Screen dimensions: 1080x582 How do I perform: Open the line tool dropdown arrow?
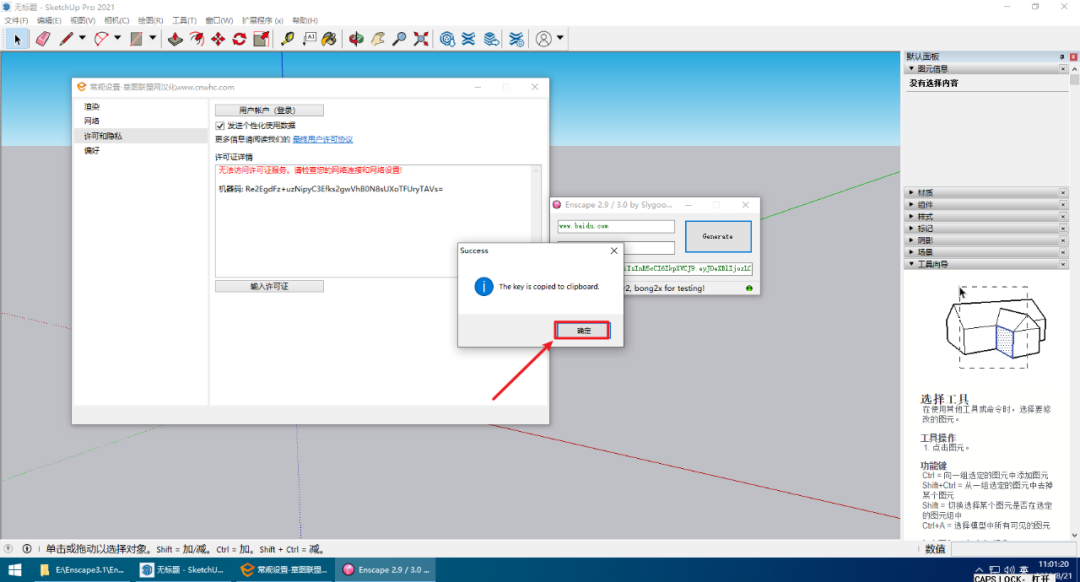tap(82, 39)
